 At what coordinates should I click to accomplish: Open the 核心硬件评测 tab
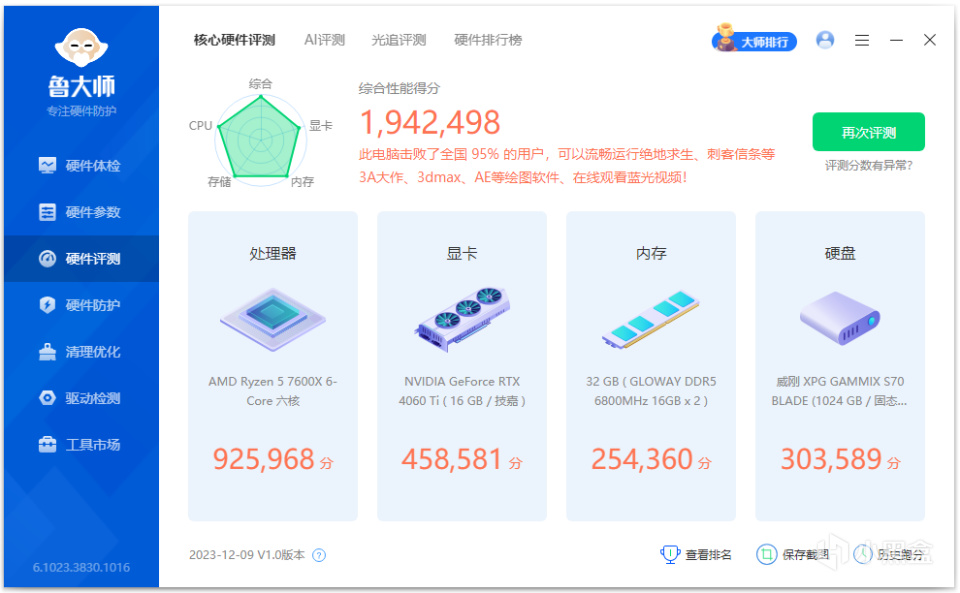tap(234, 40)
